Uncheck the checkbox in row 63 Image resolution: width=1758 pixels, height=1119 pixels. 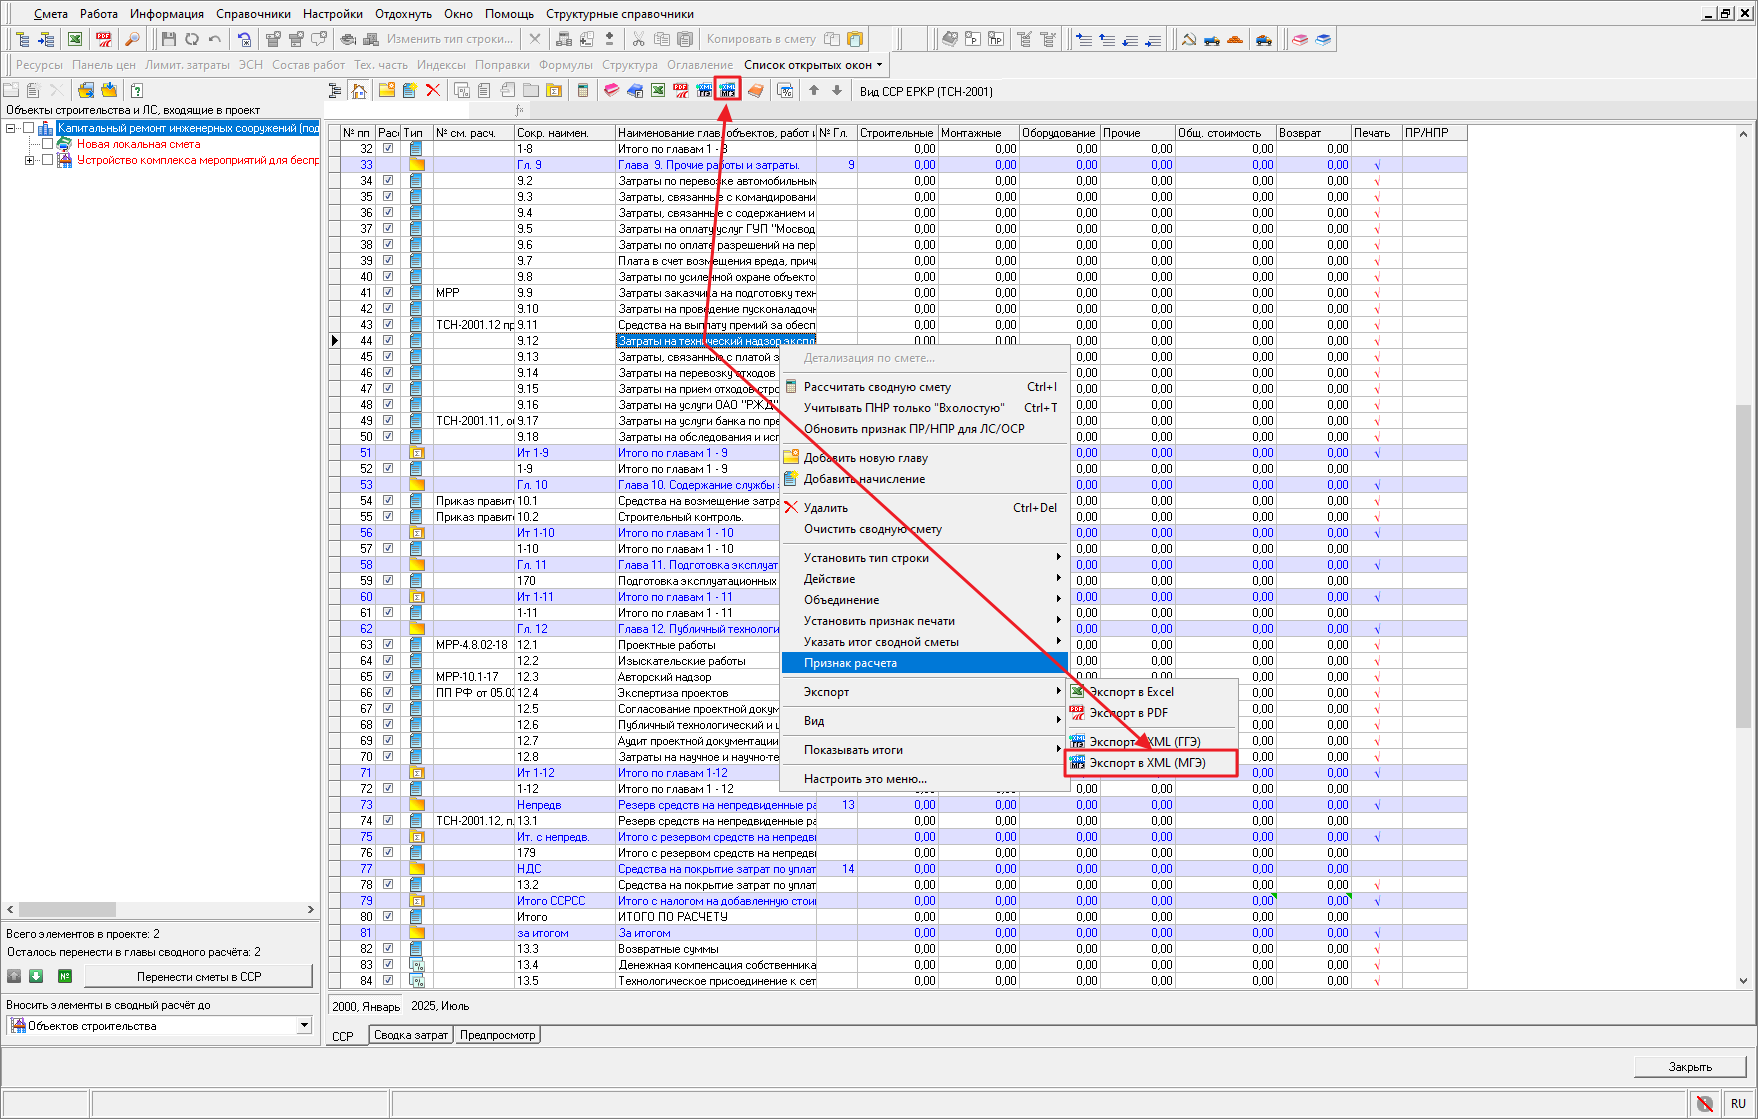[388, 645]
